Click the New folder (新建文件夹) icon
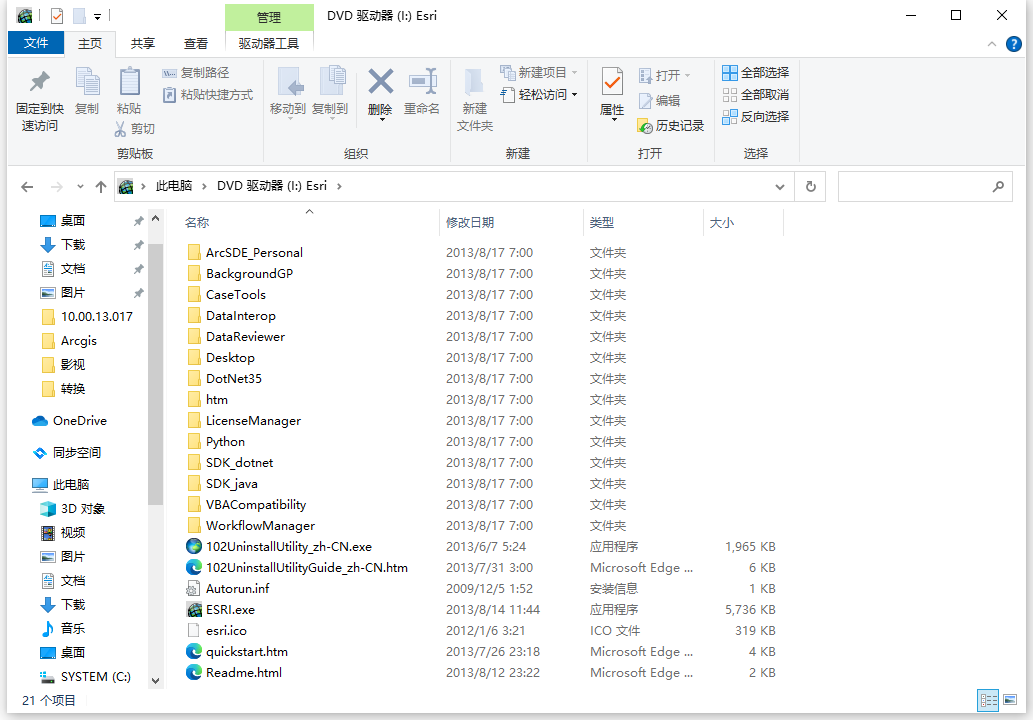Viewport: 1033px width, 720px height. click(474, 83)
